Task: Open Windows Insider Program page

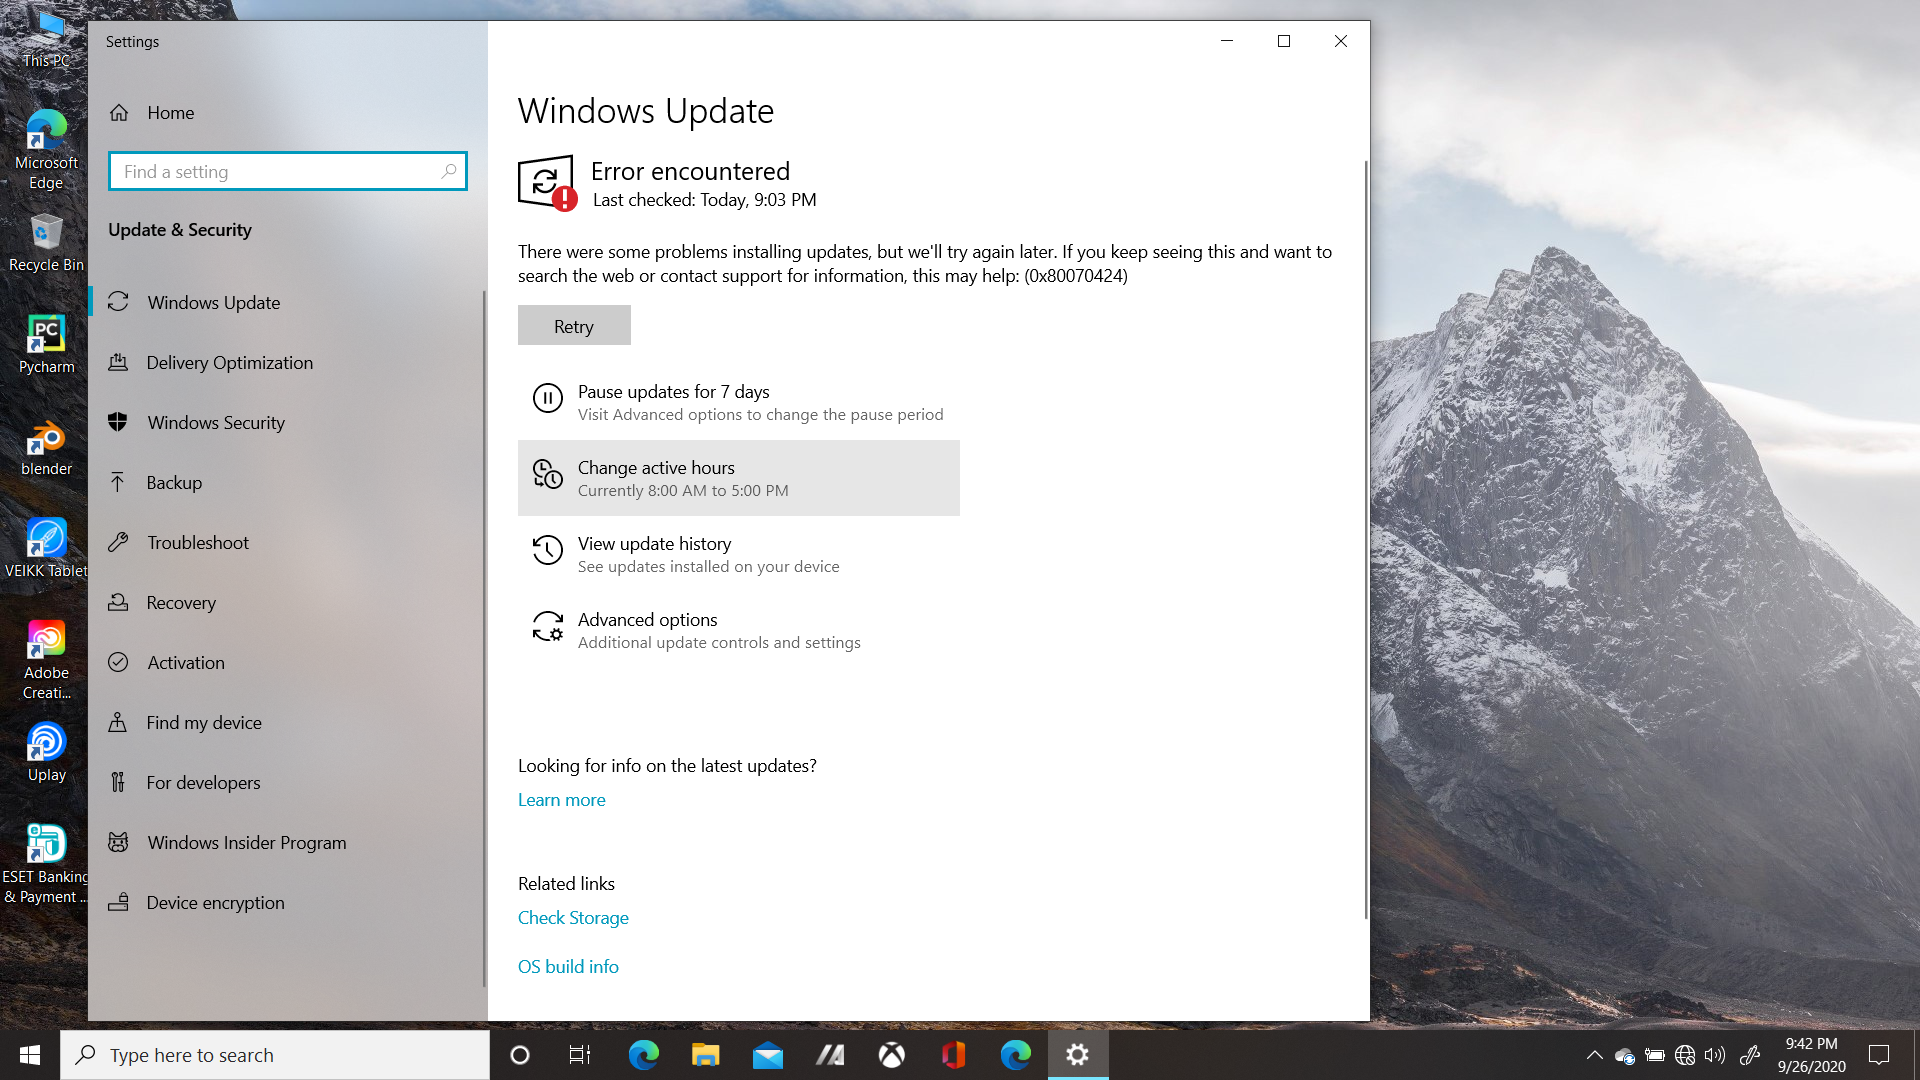Action: [286, 842]
